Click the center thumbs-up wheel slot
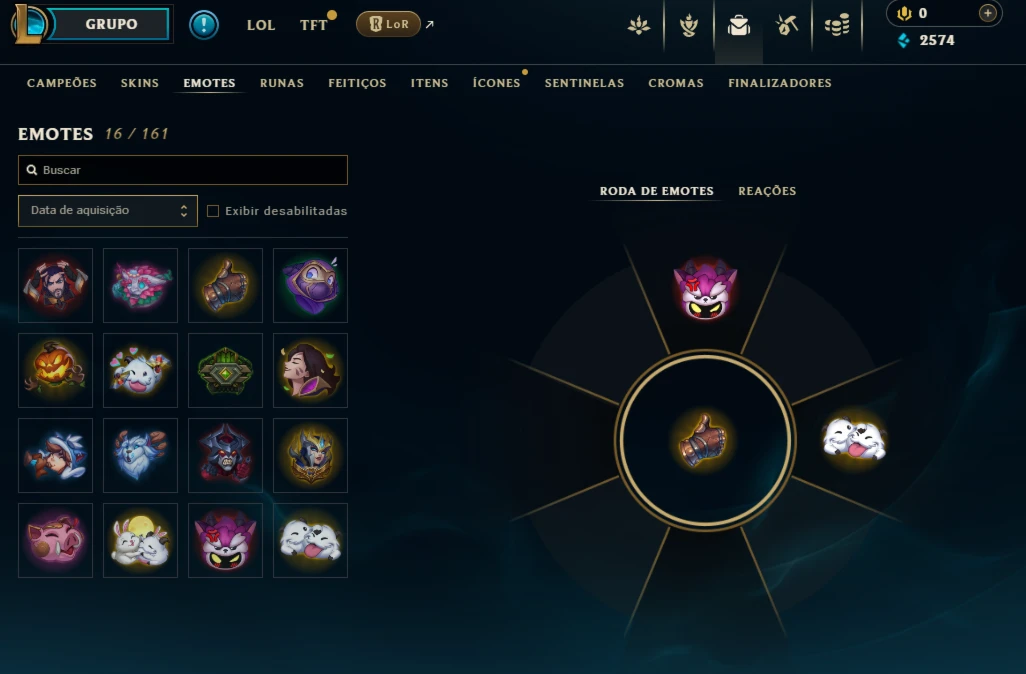The width and height of the screenshot is (1026, 674). pos(704,440)
